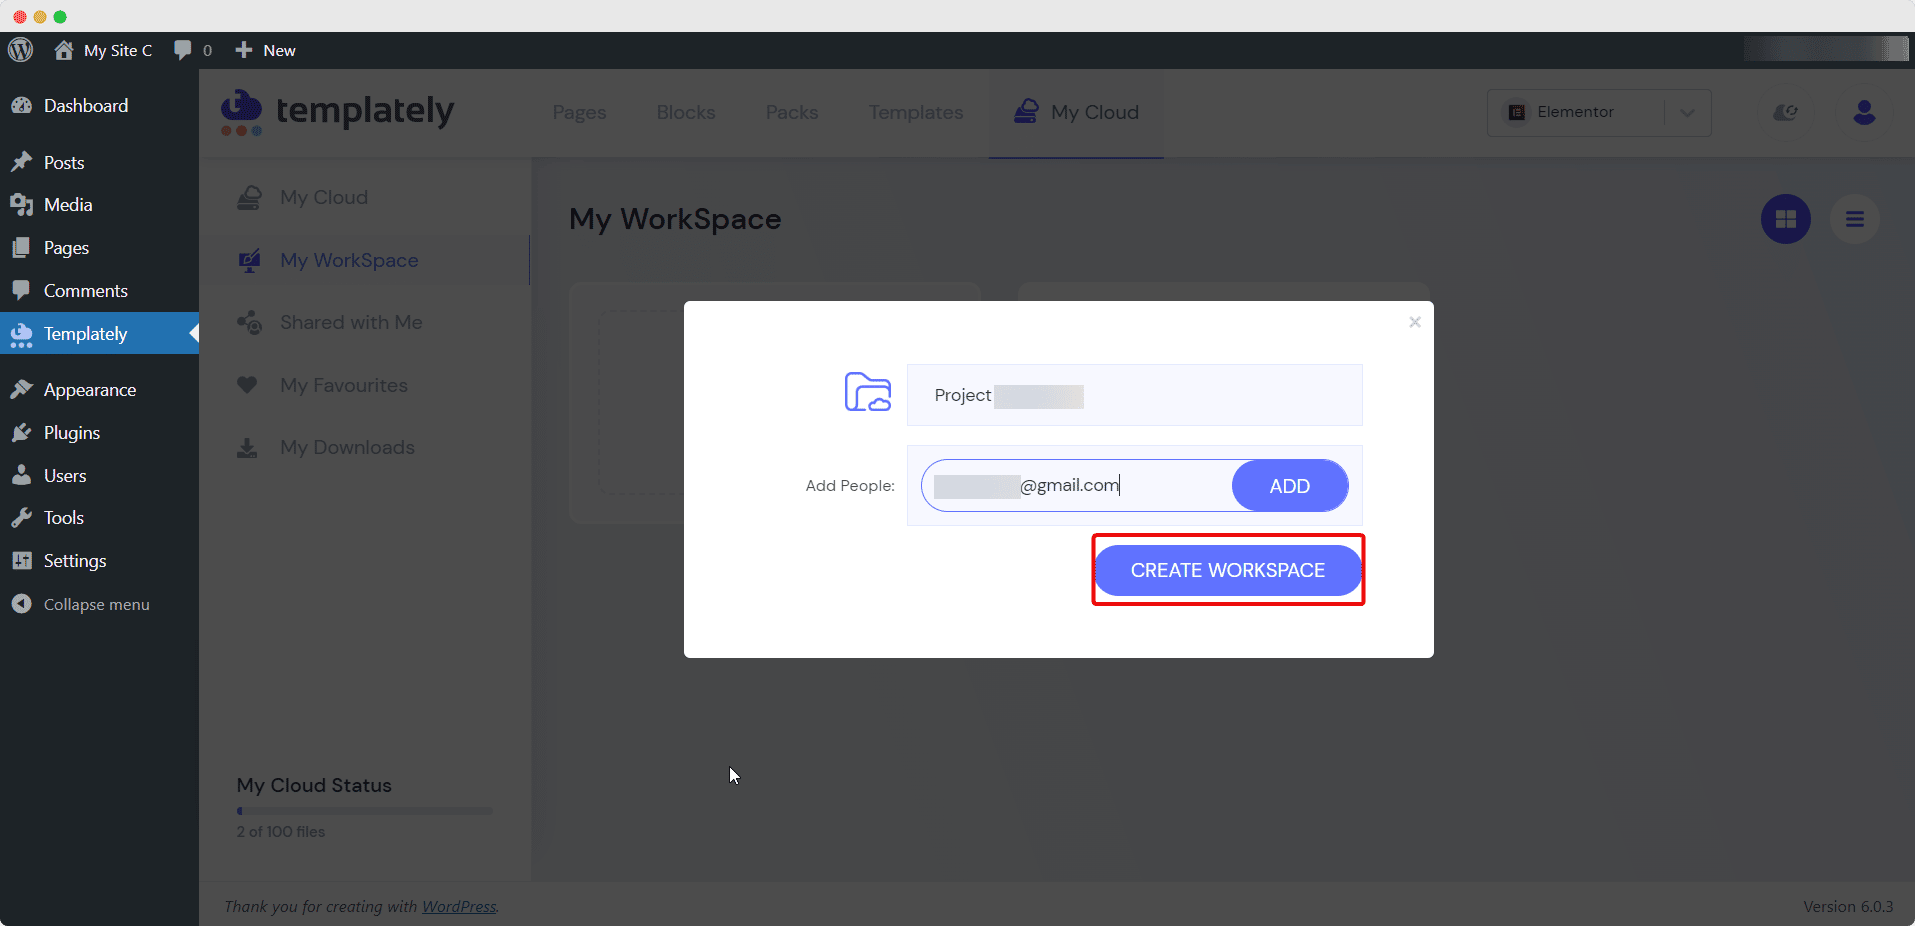Click the New plus icon
This screenshot has width=1915, height=926.
tap(243, 50)
